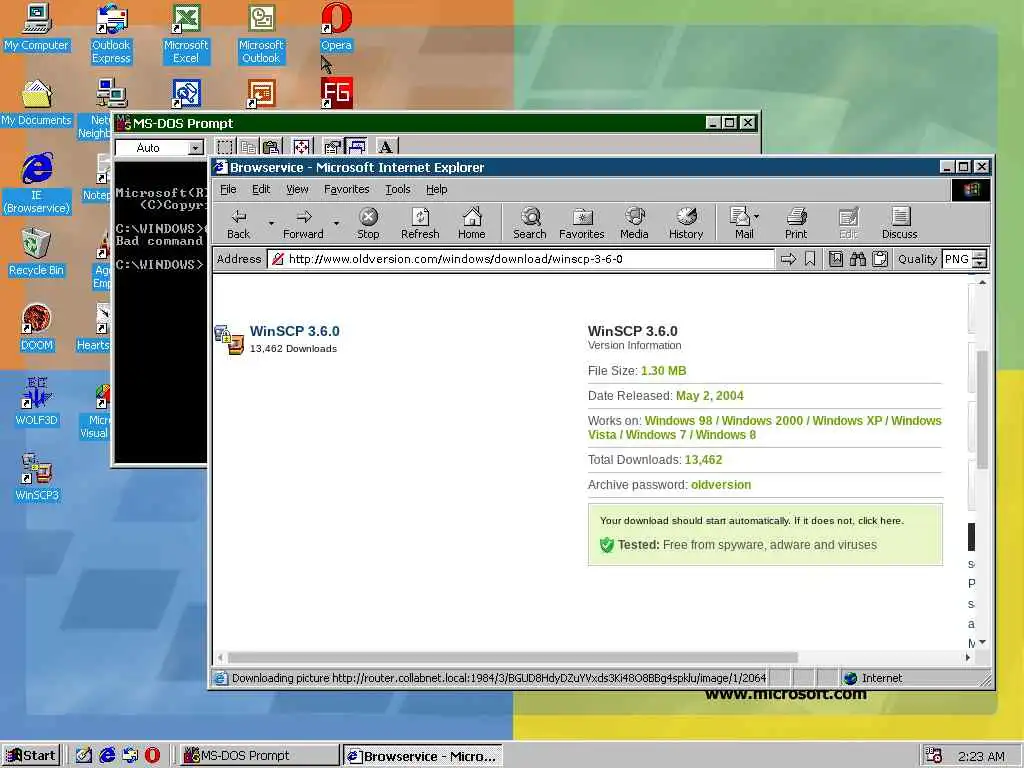Screen dimensions: 1024x768
Task: Expand the Mail button dropdown arrow
Action: point(757,216)
